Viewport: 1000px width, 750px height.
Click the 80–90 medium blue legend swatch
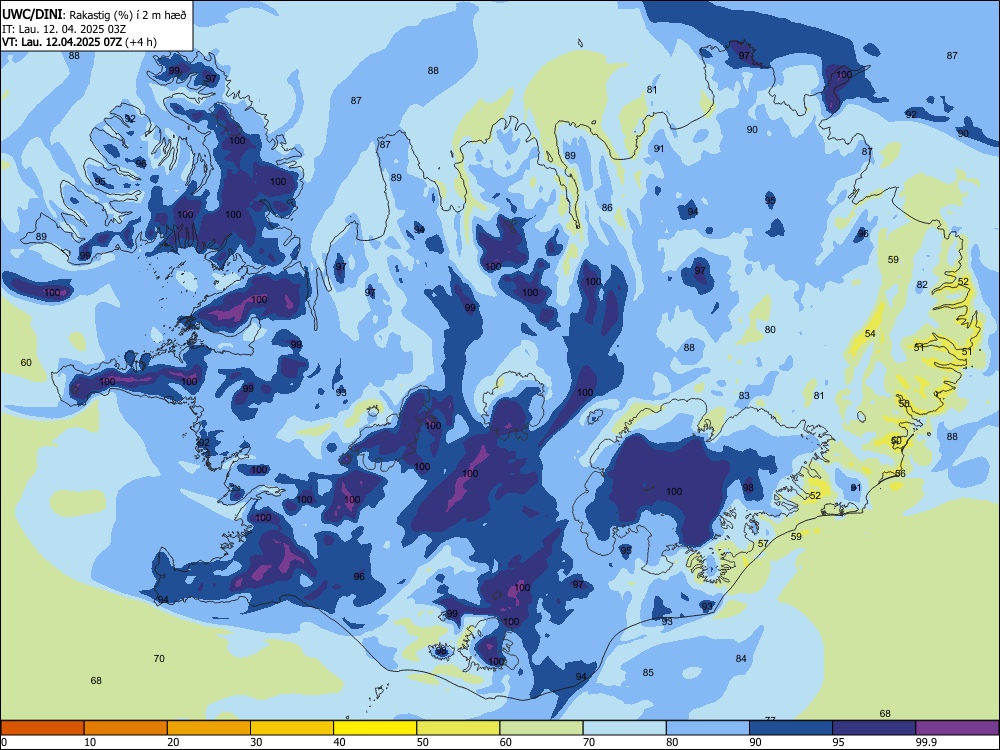tap(708, 728)
